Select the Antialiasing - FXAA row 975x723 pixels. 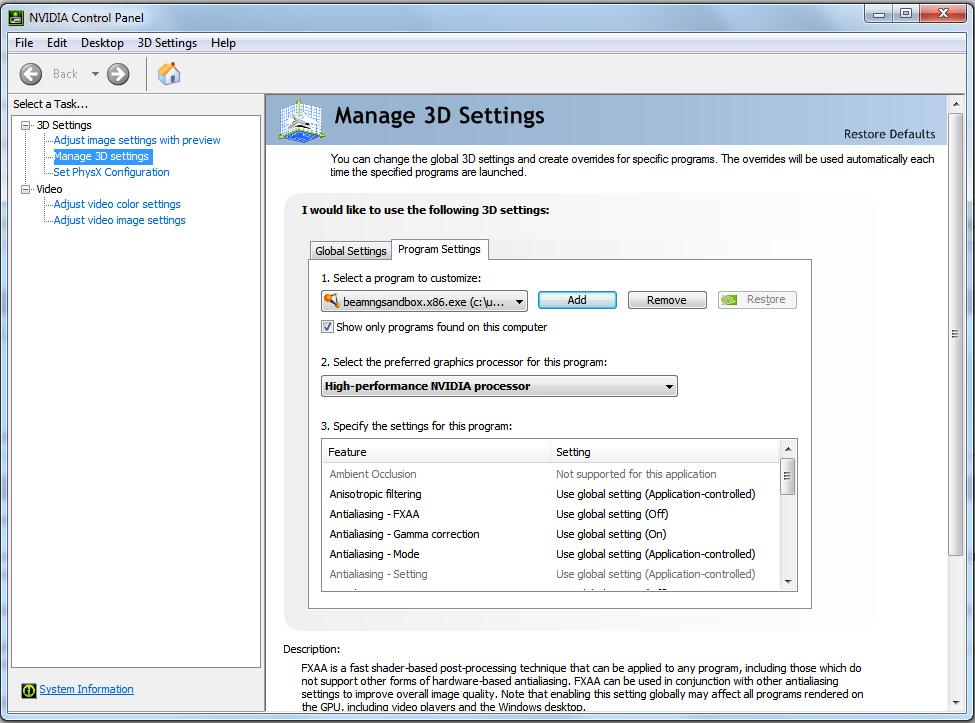550,514
